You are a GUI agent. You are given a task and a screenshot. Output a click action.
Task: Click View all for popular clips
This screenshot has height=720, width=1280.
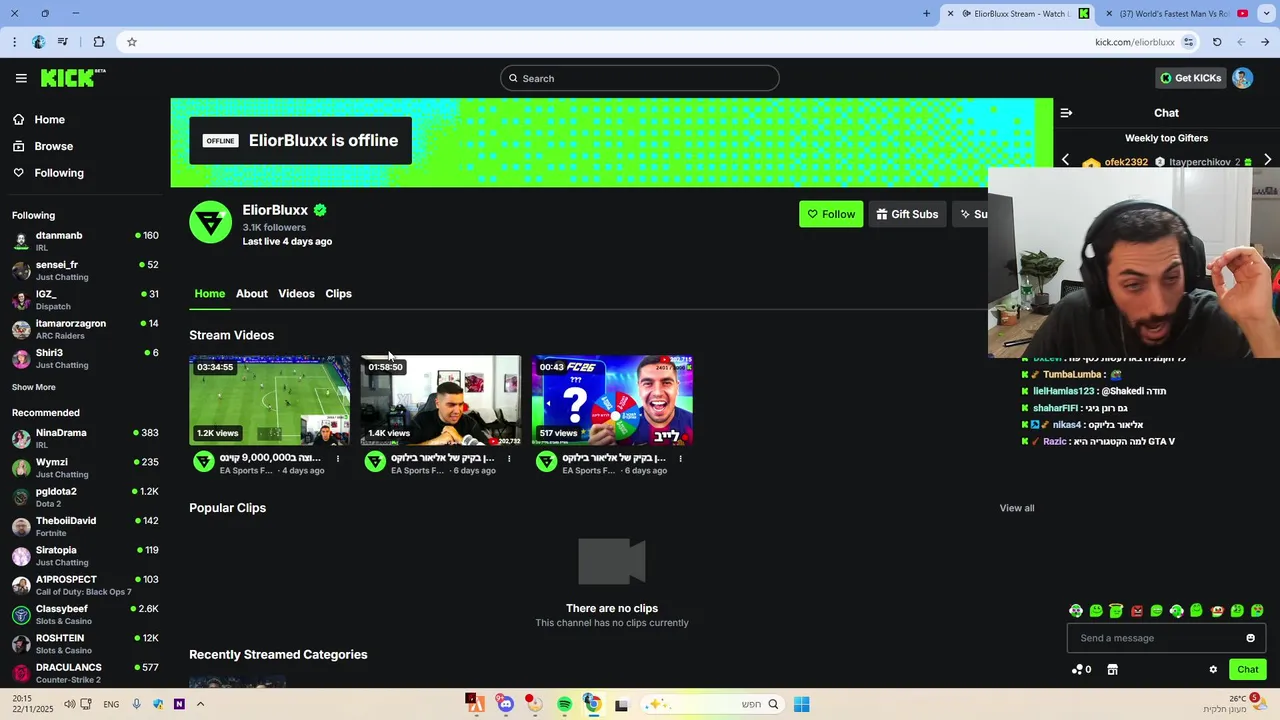pos(1017,508)
